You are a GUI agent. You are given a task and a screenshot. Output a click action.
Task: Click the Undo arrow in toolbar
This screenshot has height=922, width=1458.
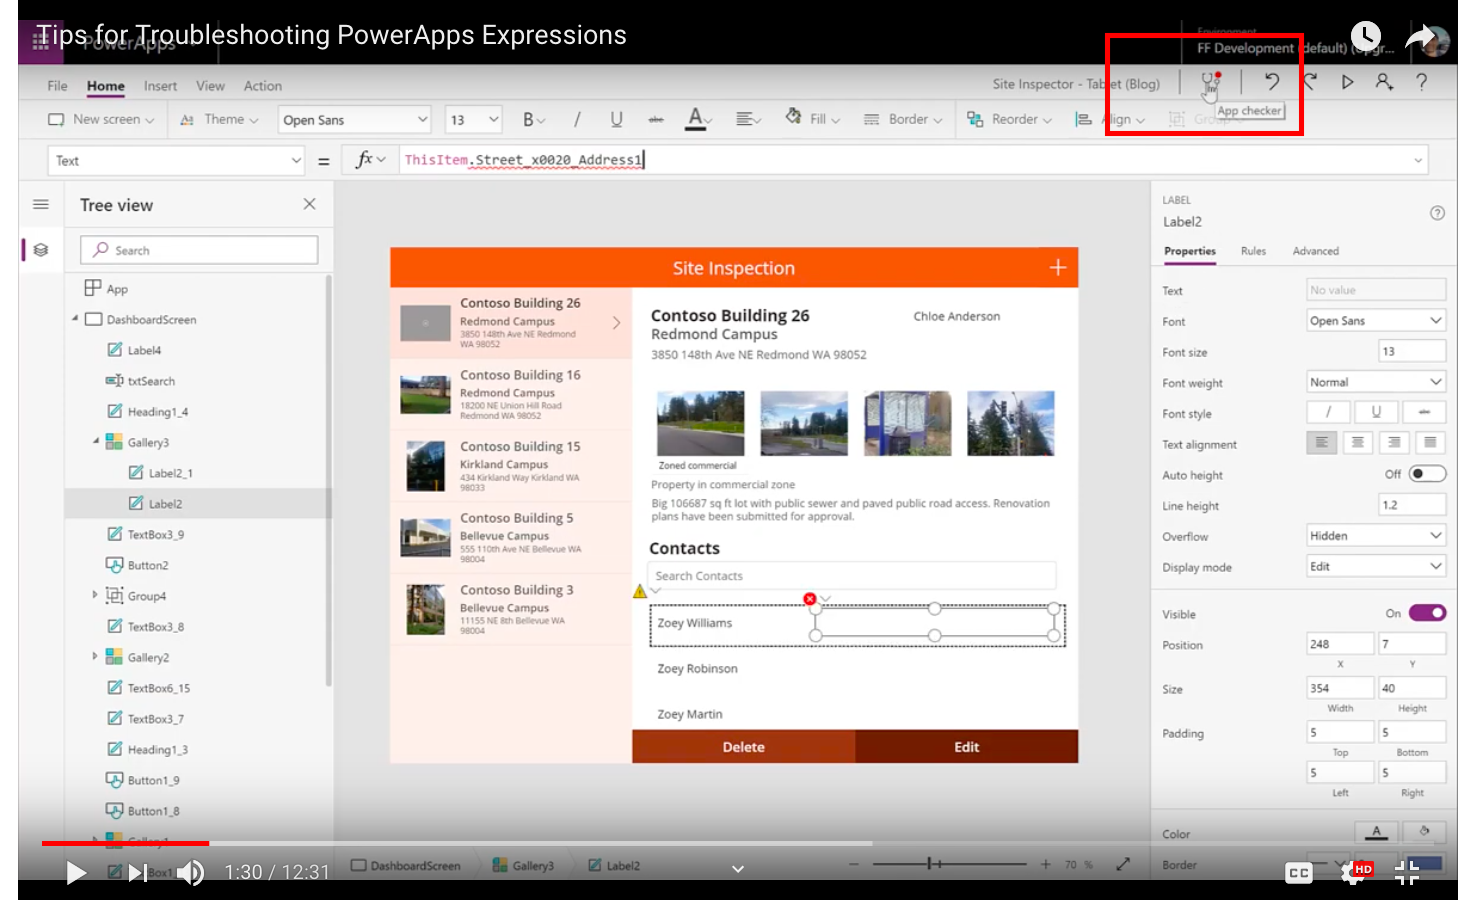[x=1272, y=82]
